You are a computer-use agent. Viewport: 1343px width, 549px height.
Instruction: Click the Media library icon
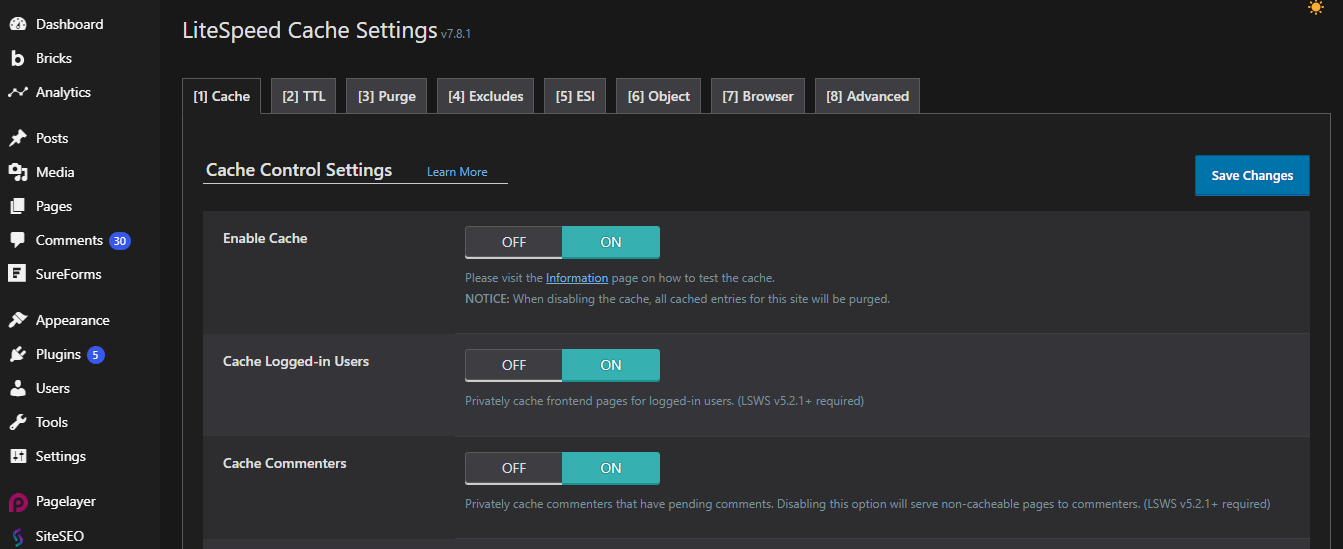18,172
